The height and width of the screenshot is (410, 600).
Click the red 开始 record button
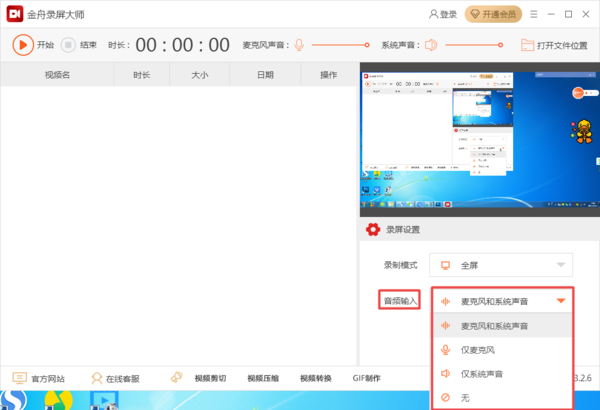tap(24, 44)
